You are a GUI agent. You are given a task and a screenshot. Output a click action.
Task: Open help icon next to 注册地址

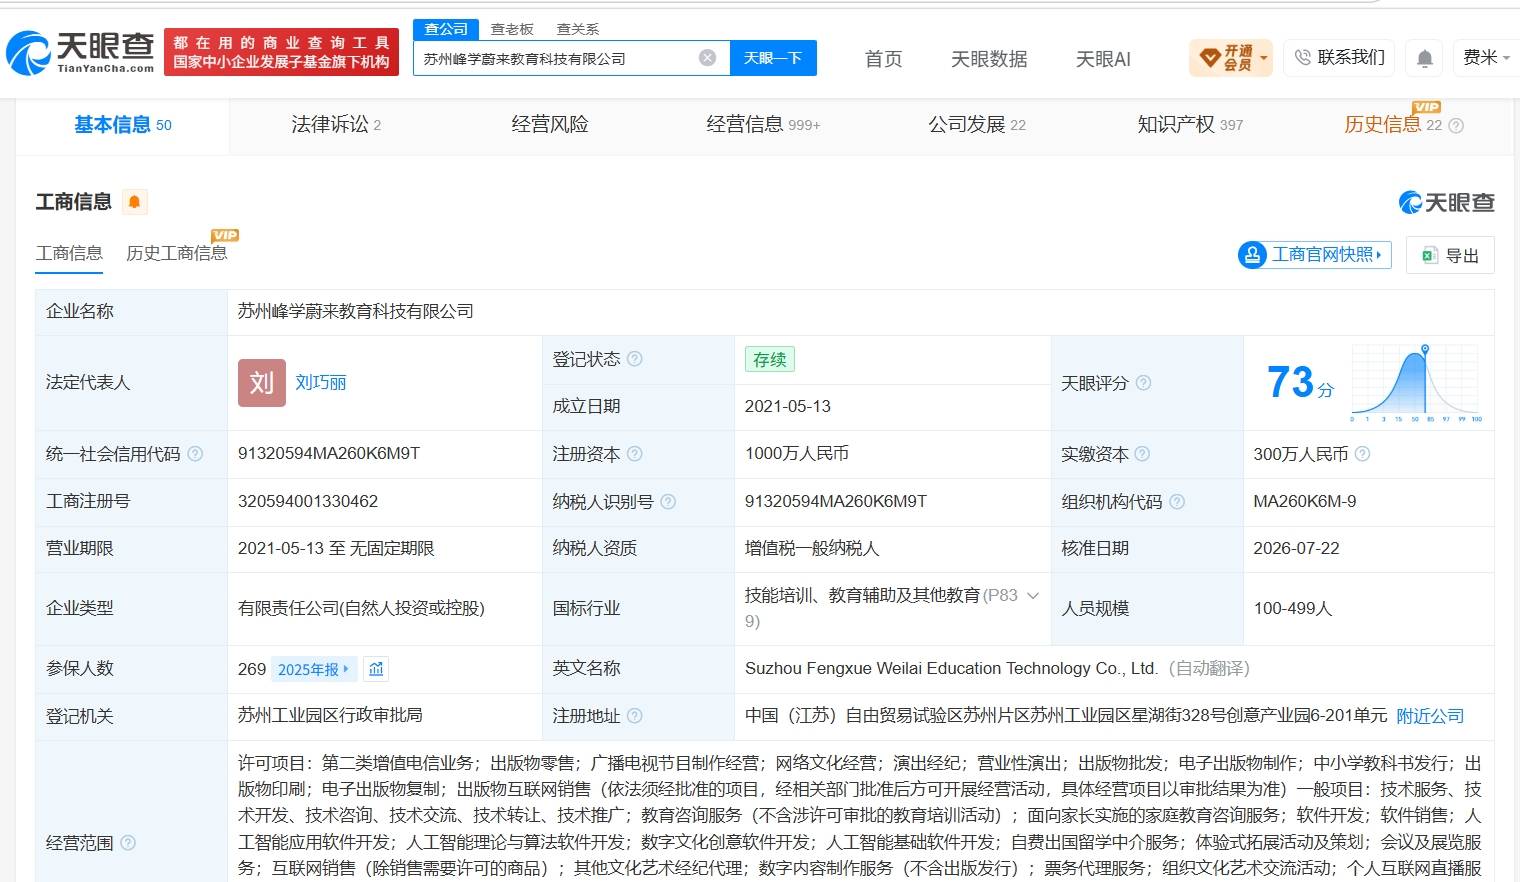[x=635, y=716]
